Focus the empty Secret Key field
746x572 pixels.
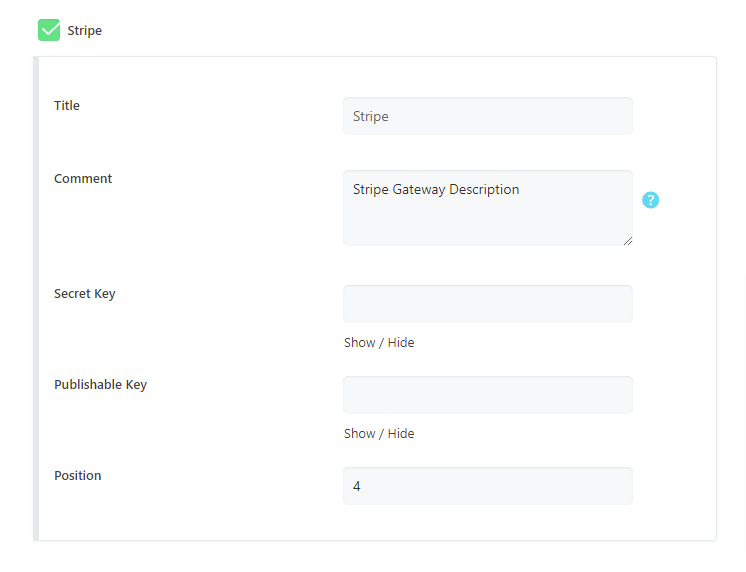pyautogui.click(x=488, y=304)
